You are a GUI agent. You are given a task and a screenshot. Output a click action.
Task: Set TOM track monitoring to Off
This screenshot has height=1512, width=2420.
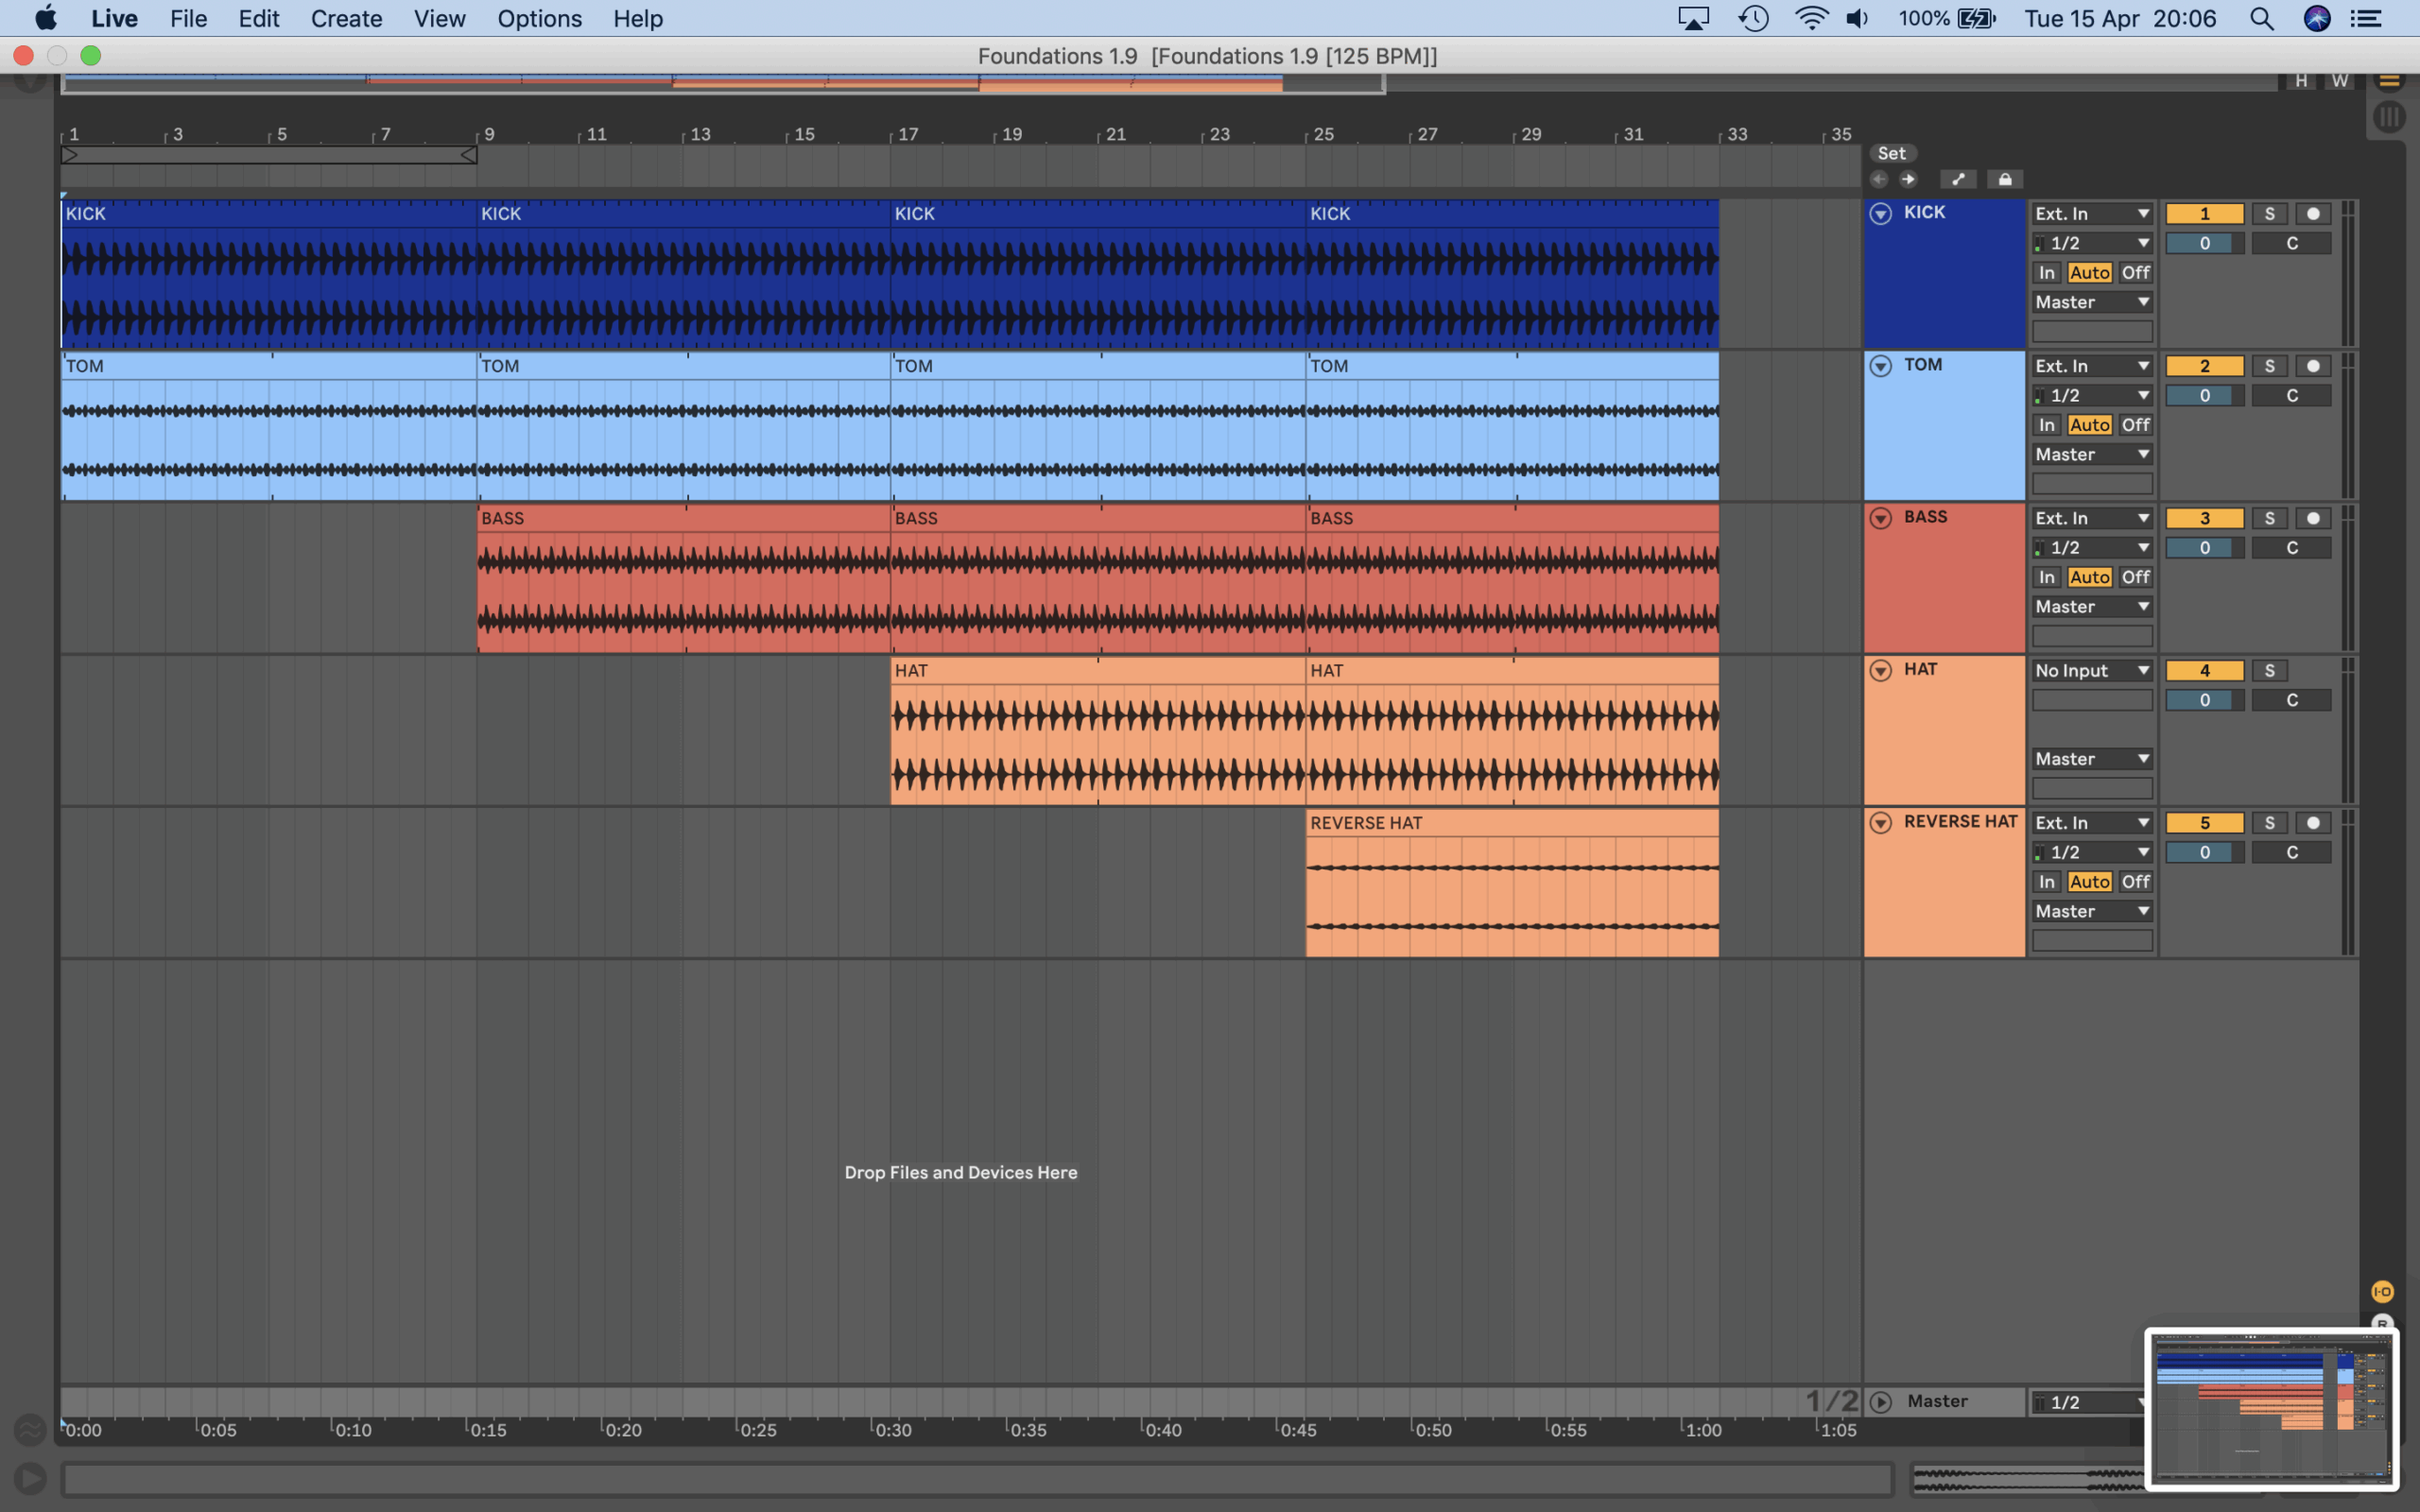(2135, 425)
